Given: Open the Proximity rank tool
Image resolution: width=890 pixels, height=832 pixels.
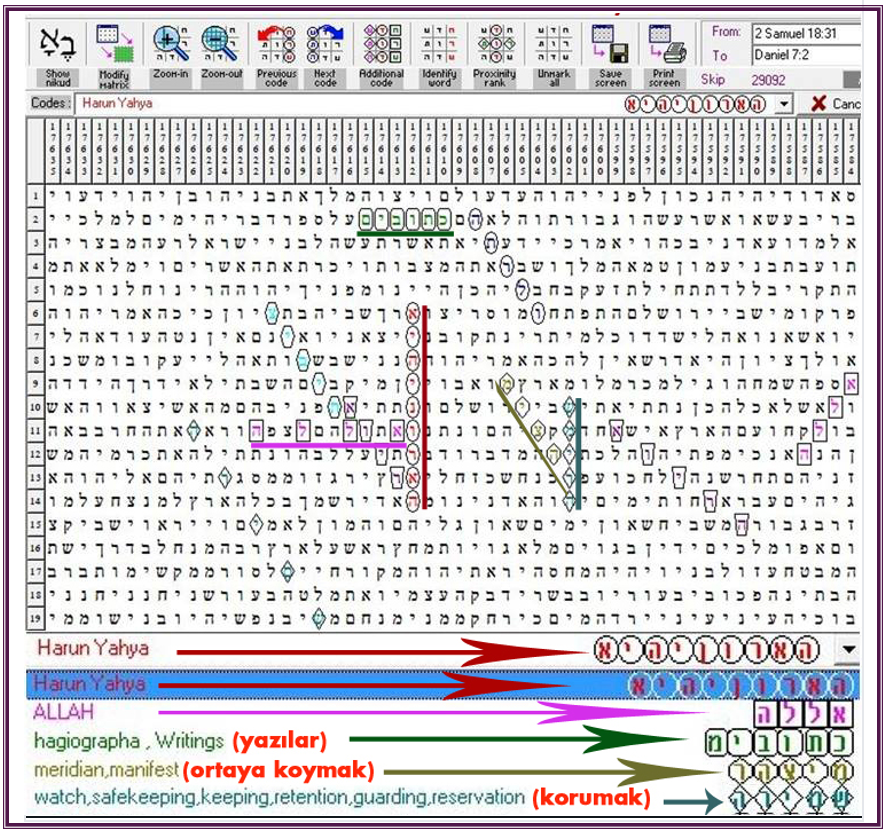Looking at the screenshot, I should click(495, 44).
